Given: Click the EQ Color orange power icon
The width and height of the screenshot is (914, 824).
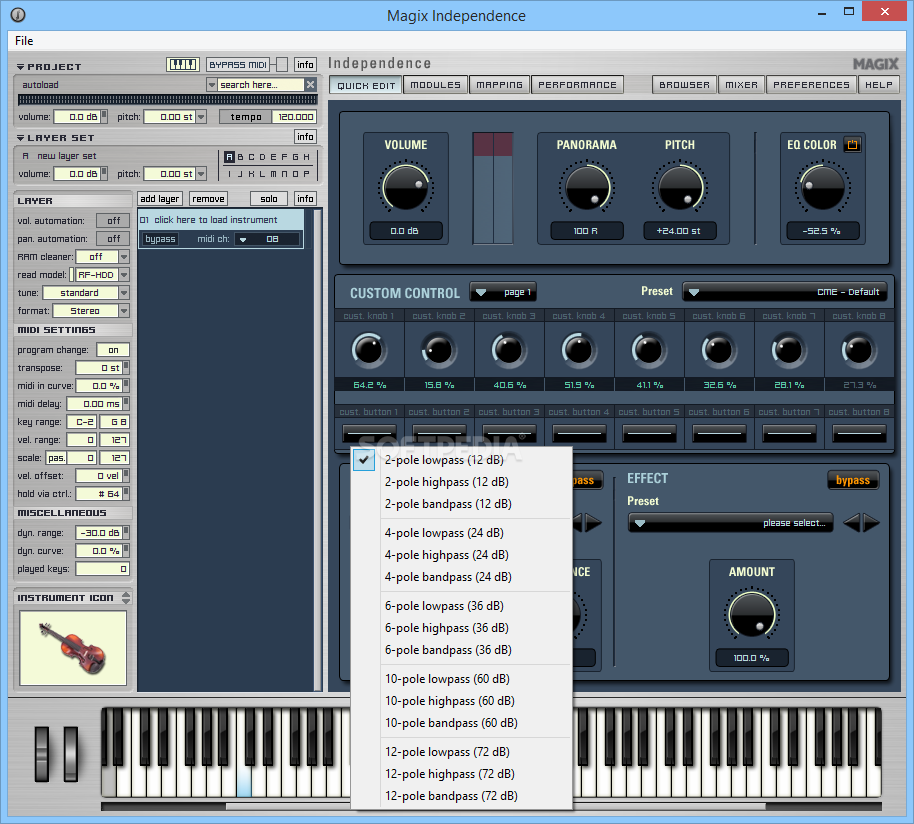Looking at the screenshot, I should pos(852,145).
